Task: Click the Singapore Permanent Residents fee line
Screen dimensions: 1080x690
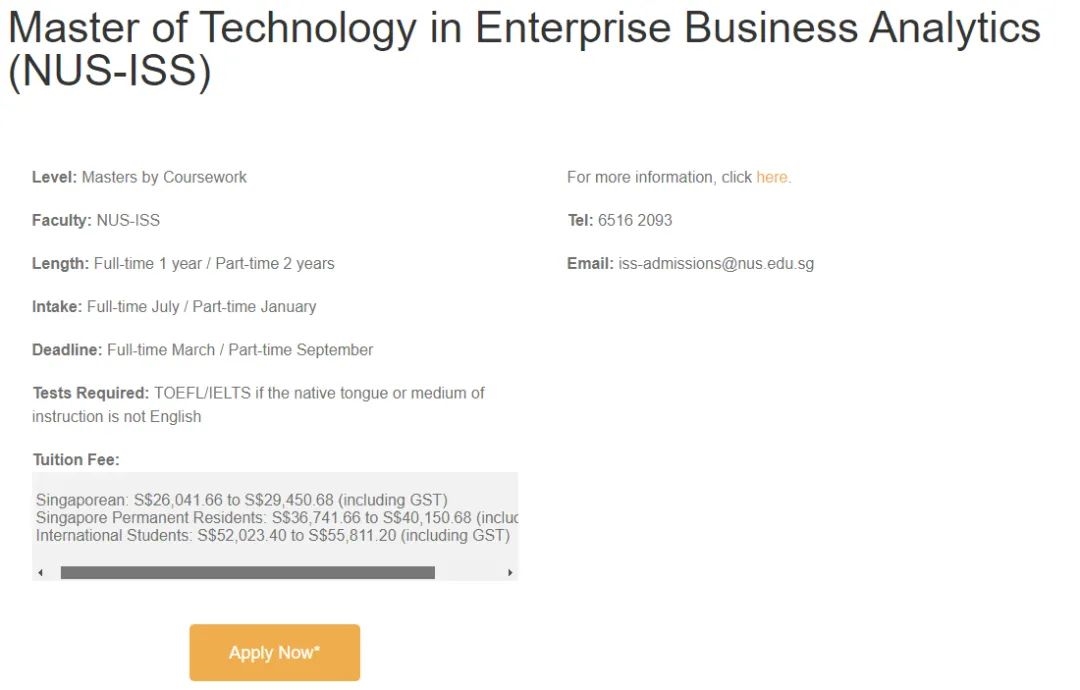Action: click(276, 517)
